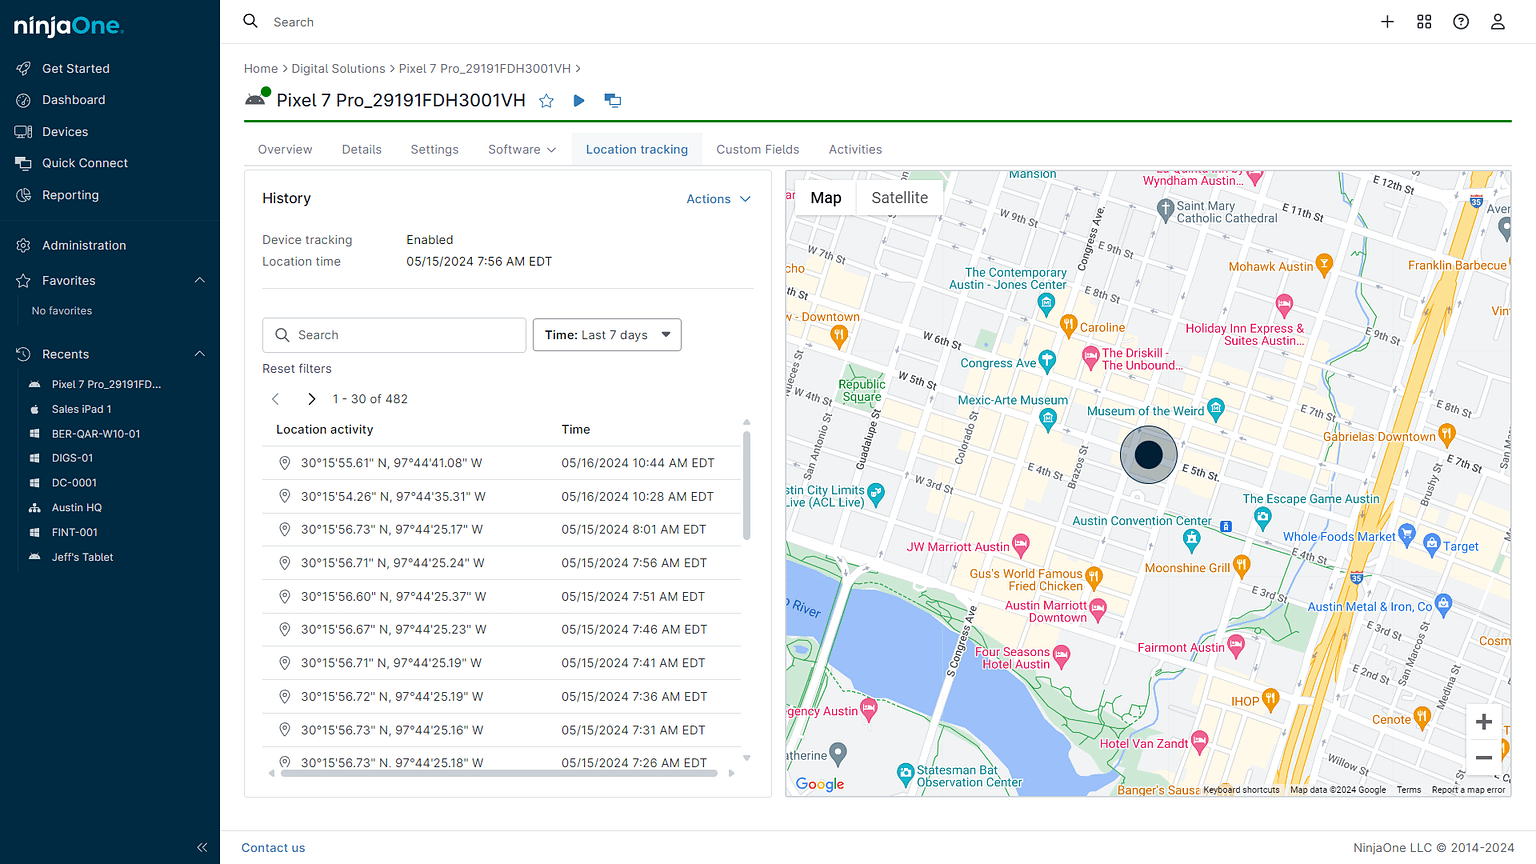Click the plus icon in top bar
This screenshot has width=1536, height=864.
point(1387,22)
